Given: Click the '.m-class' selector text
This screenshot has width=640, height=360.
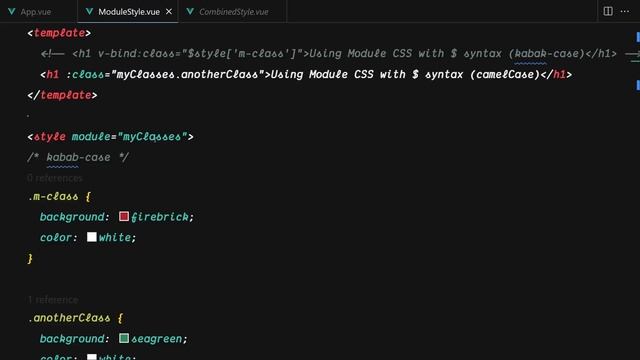Looking at the screenshot, I should click(x=53, y=197).
